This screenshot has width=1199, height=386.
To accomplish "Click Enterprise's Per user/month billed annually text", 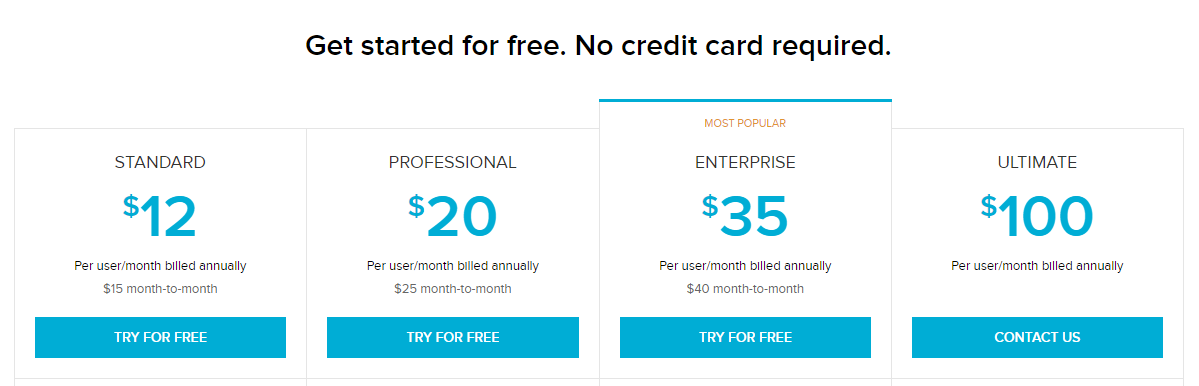I will pyautogui.click(x=746, y=266).
